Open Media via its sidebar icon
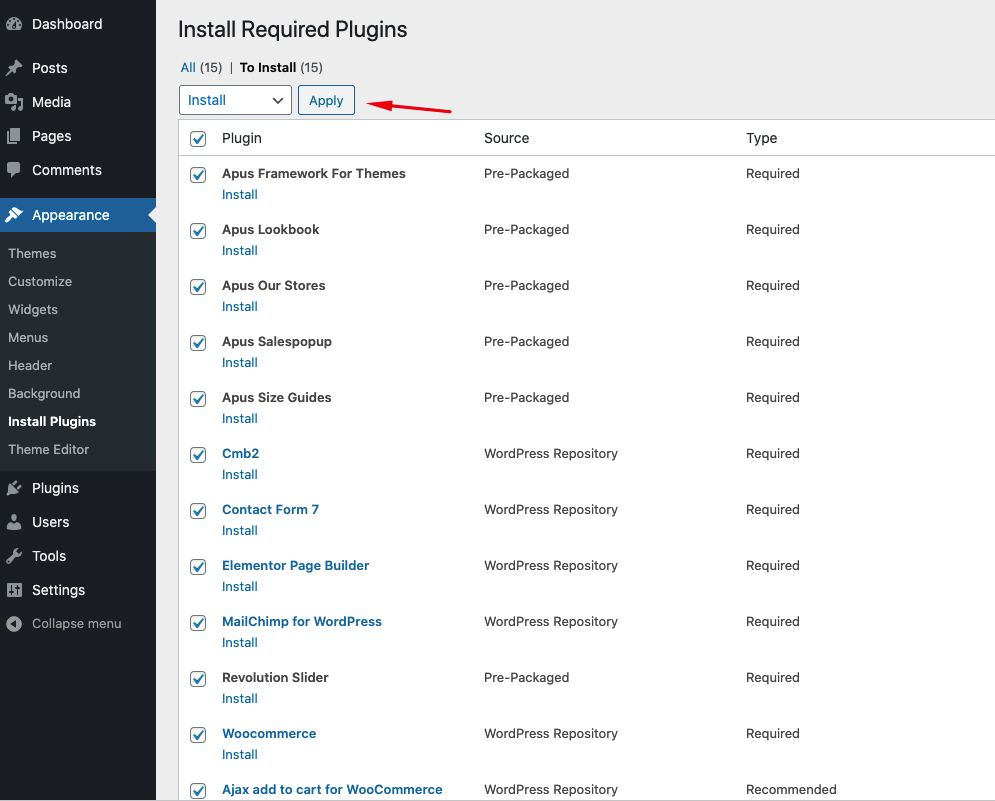Viewport: 995px width, 801px height. pos(14,102)
